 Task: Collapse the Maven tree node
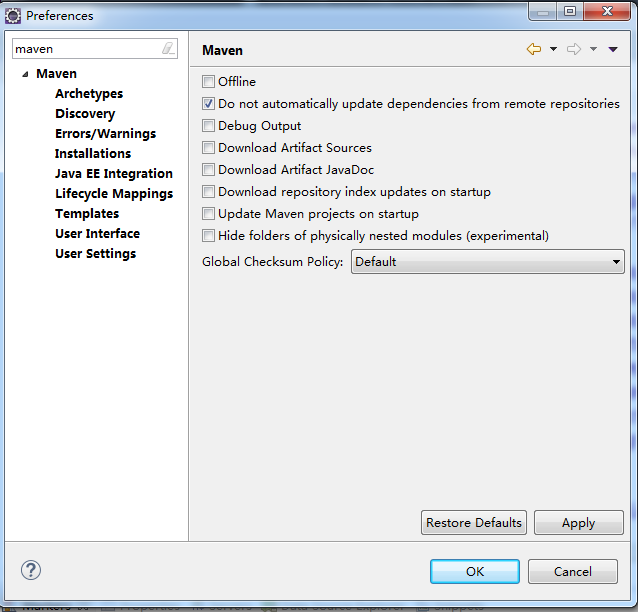tap(25, 74)
